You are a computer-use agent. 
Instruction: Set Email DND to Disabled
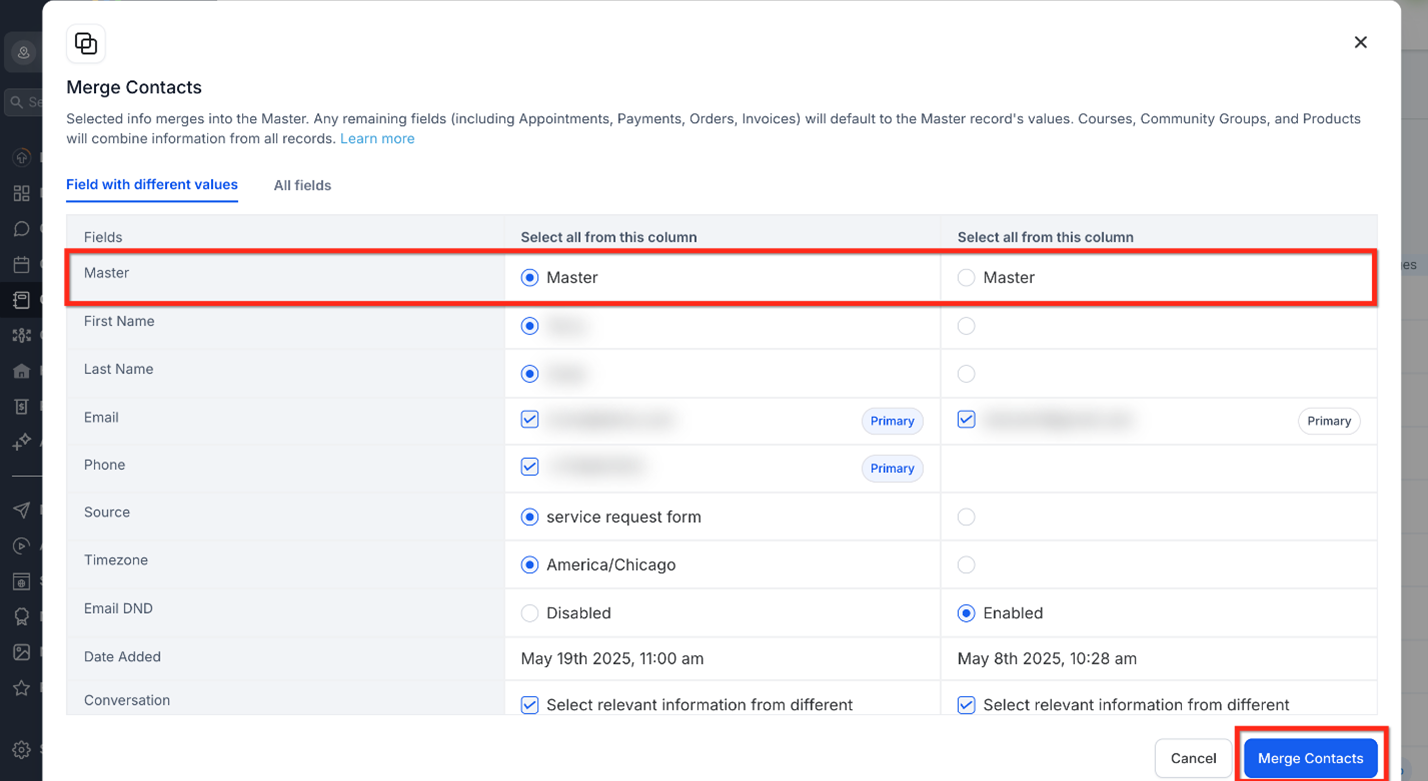[x=530, y=613]
